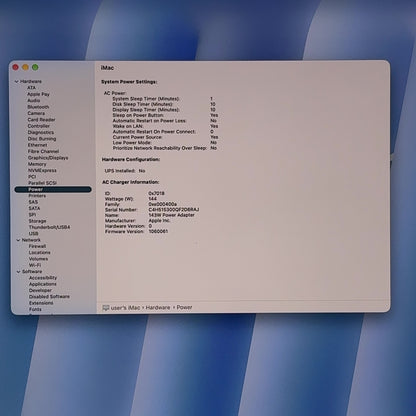Viewport: 416px width, 416px height.
Task: Click the highlighted Power row
Action: (x=53, y=189)
